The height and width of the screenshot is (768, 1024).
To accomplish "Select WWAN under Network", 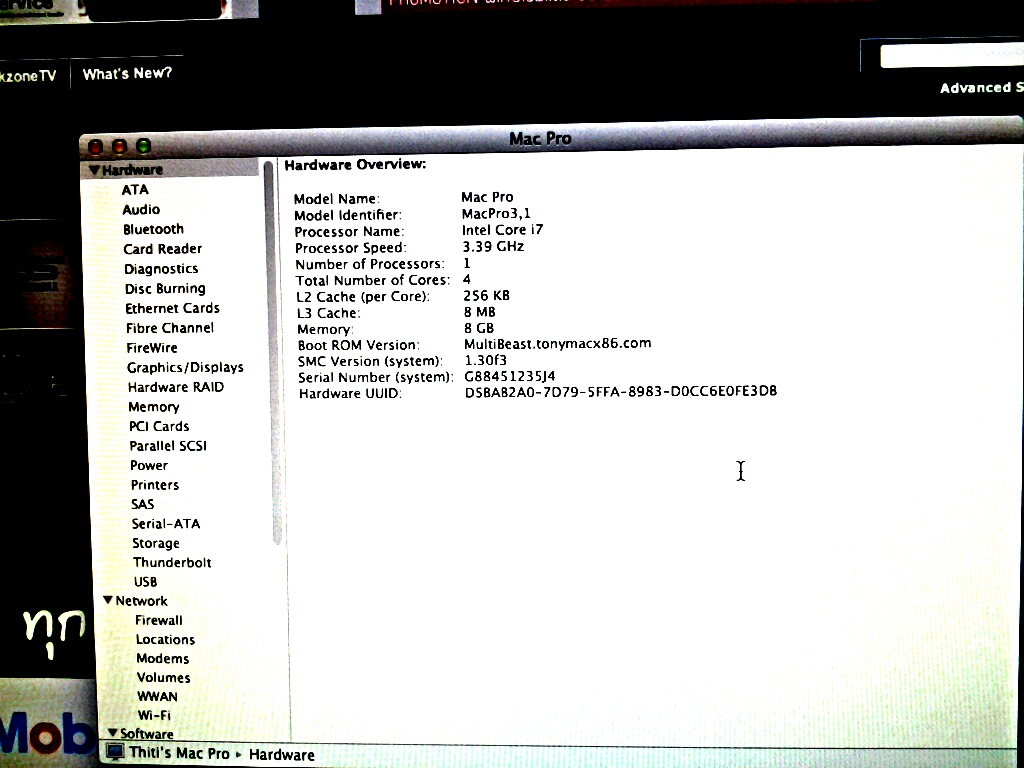I will [x=157, y=696].
